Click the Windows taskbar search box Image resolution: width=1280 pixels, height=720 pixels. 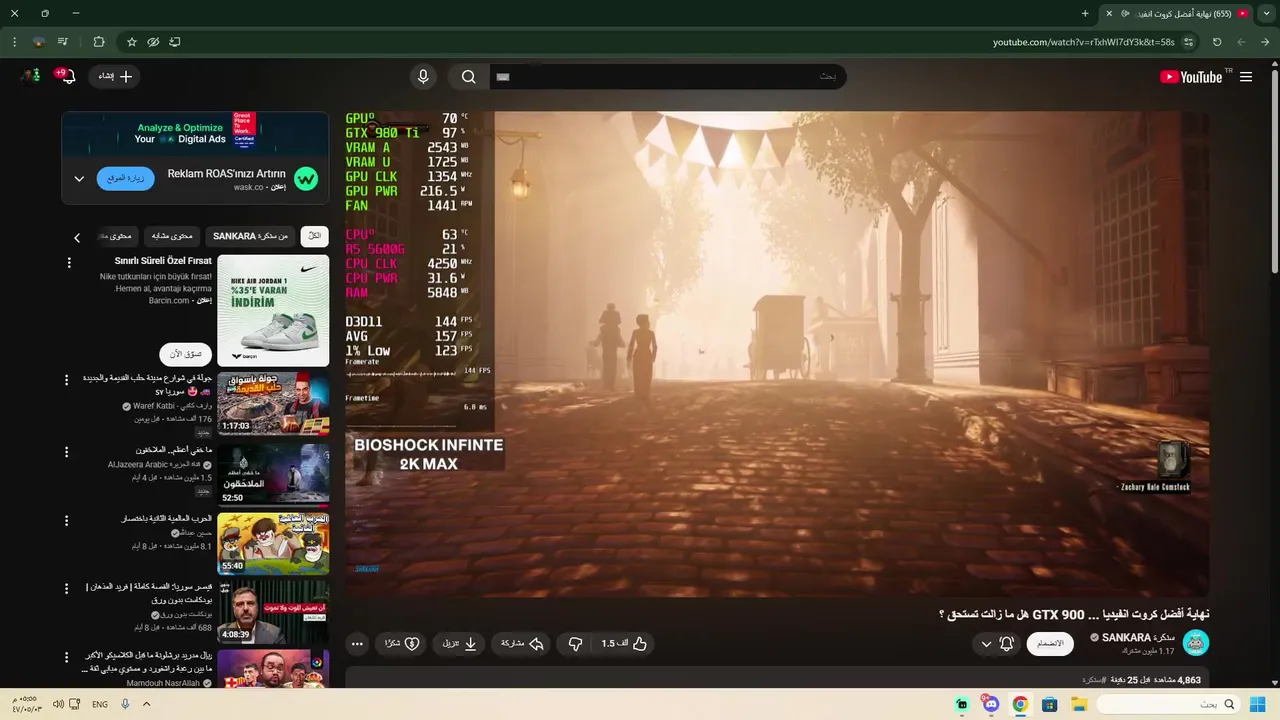[1169, 704]
